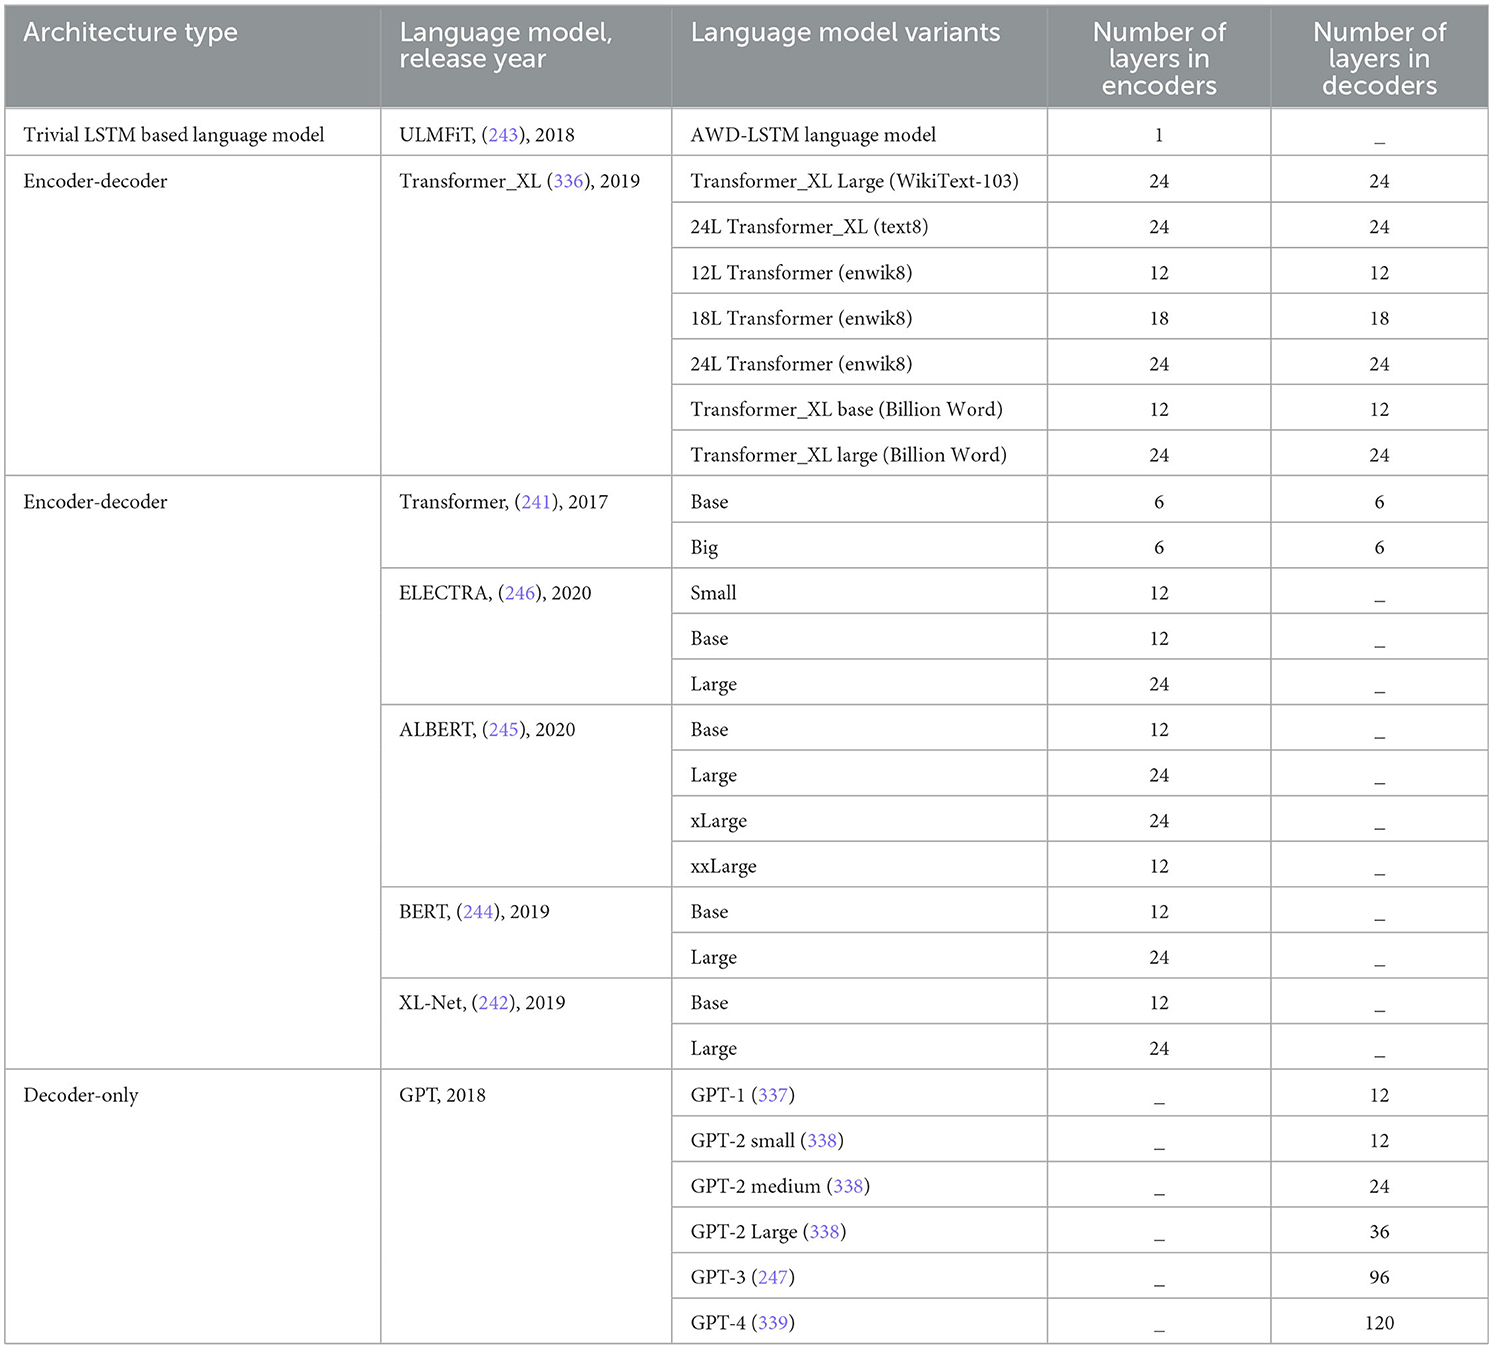Open reference 338 in GPT-2 small row
1494x1349 pixels.
822,1141
